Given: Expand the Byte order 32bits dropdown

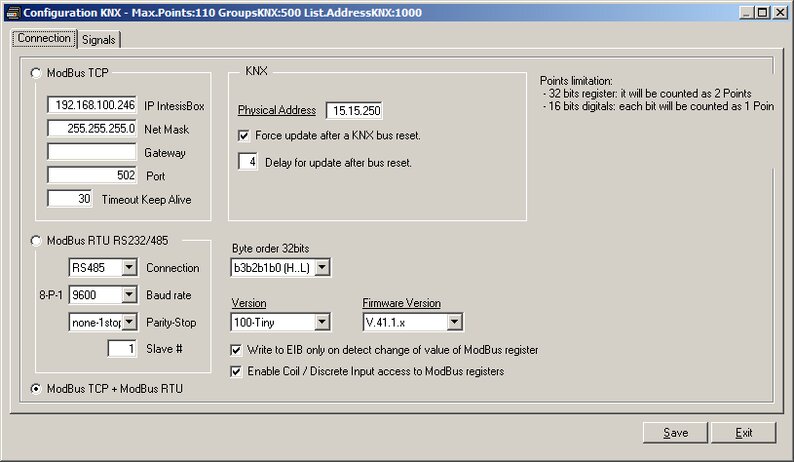Looking at the screenshot, I should 320,268.
